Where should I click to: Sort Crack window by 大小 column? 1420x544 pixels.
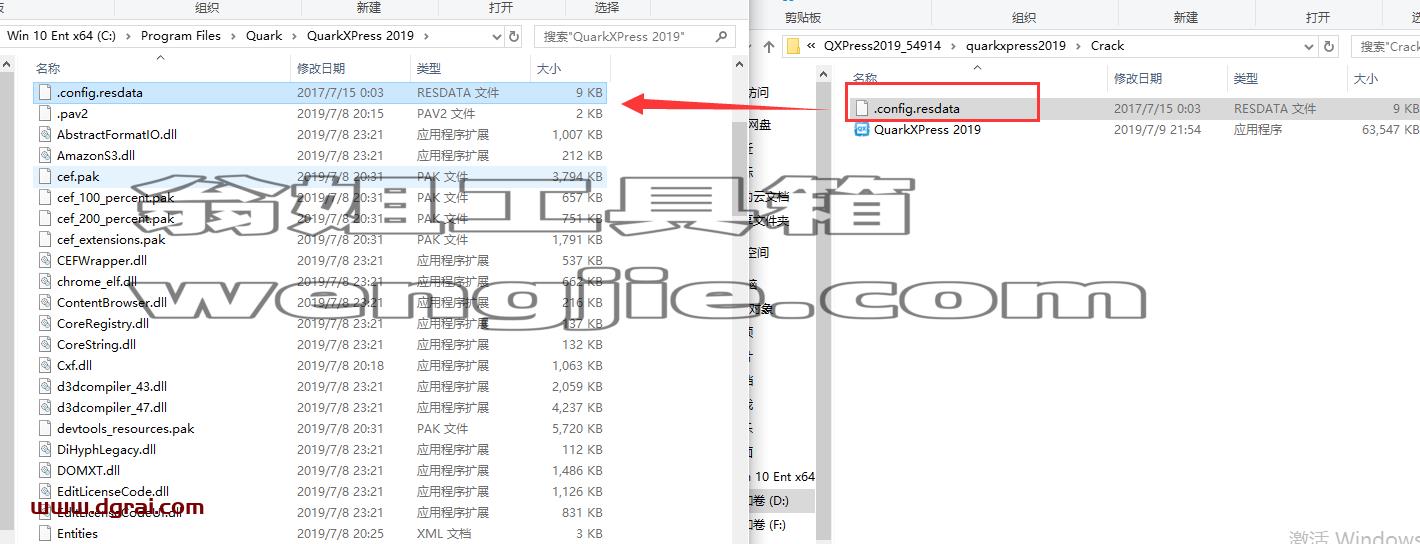click(1366, 78)
